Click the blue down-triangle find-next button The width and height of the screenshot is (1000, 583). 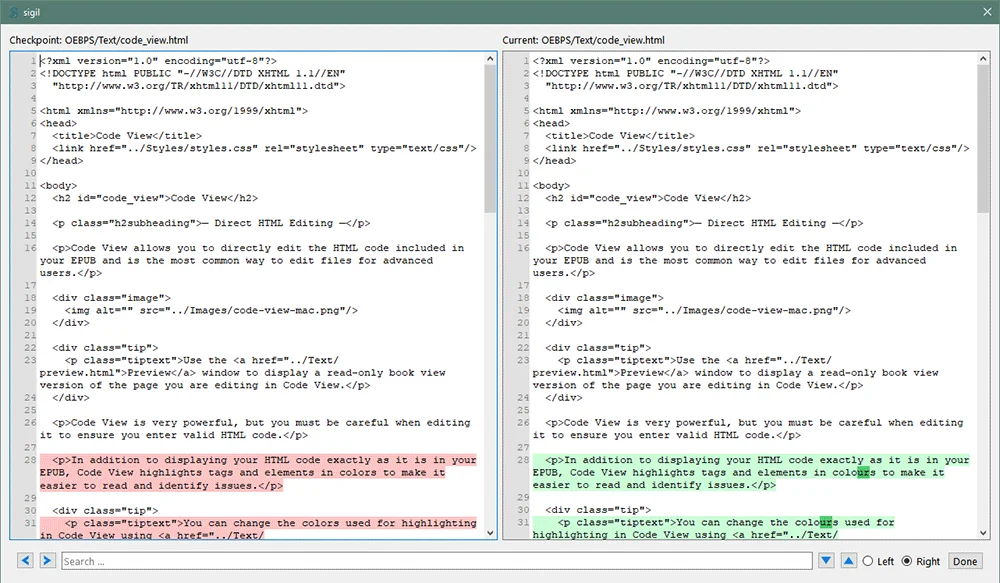coord(827,561)
